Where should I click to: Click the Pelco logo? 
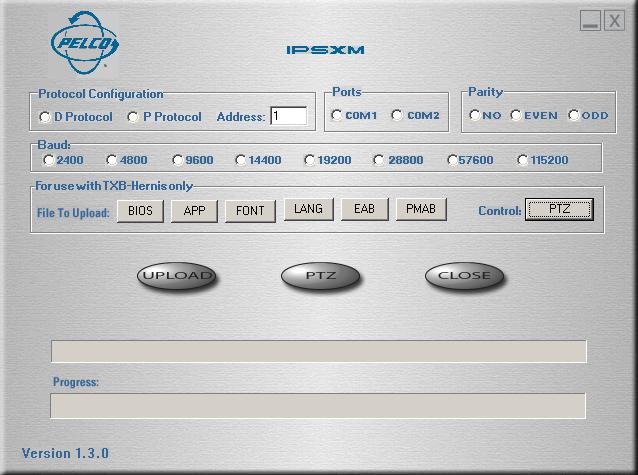point(85,43)
